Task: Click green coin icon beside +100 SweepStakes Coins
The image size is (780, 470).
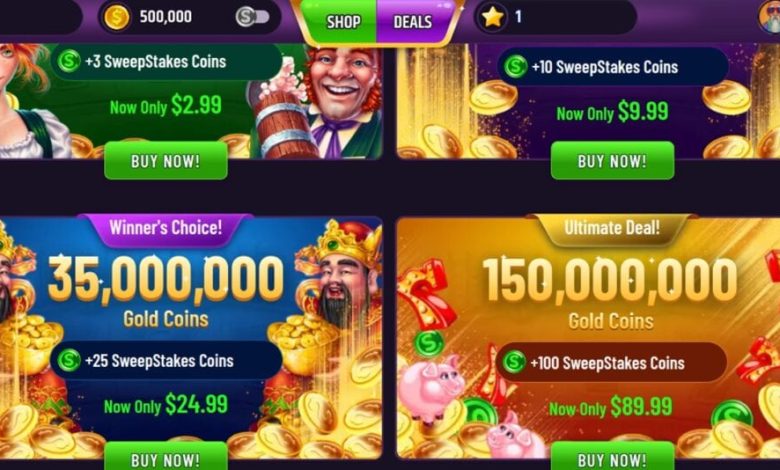Action: coord(513,362)
